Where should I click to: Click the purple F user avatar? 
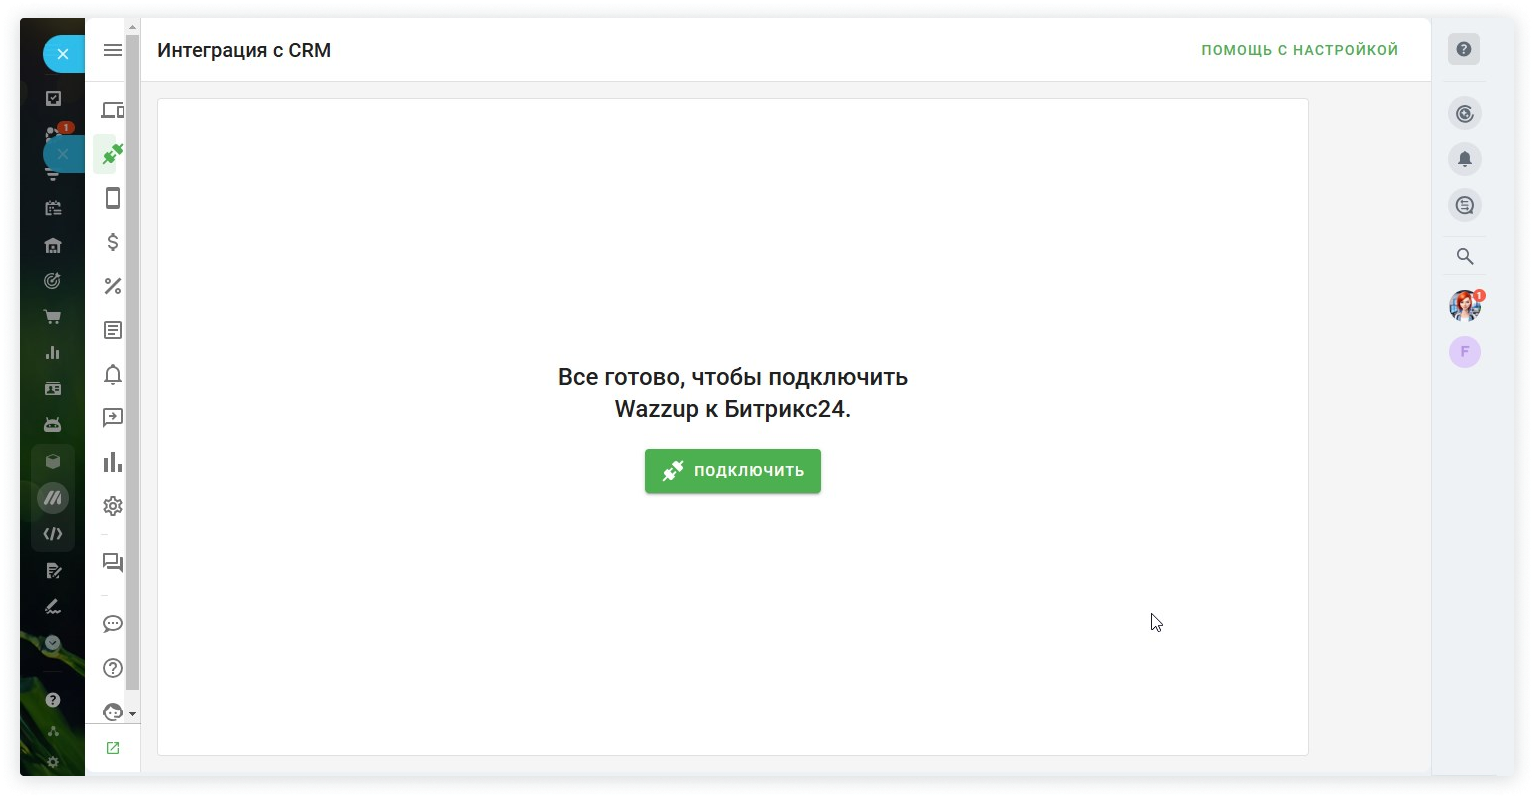[1465, 352]
